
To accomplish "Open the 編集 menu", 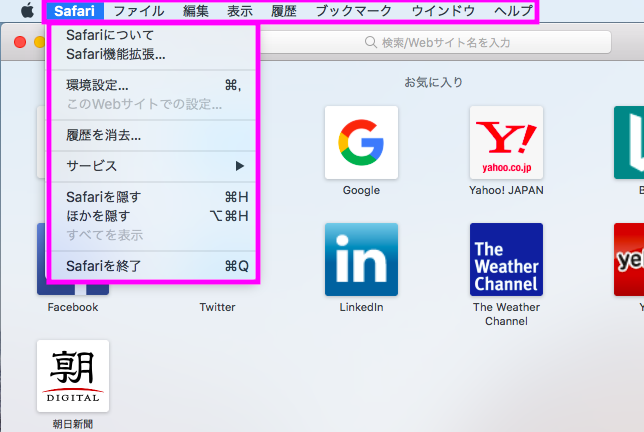I will [x=196, y=11].
